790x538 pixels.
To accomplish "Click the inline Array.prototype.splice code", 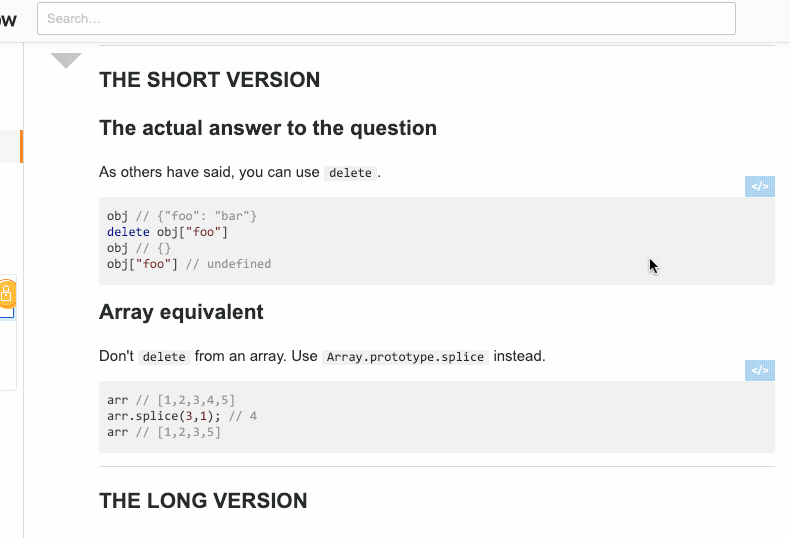I will (x=405, y=357).
